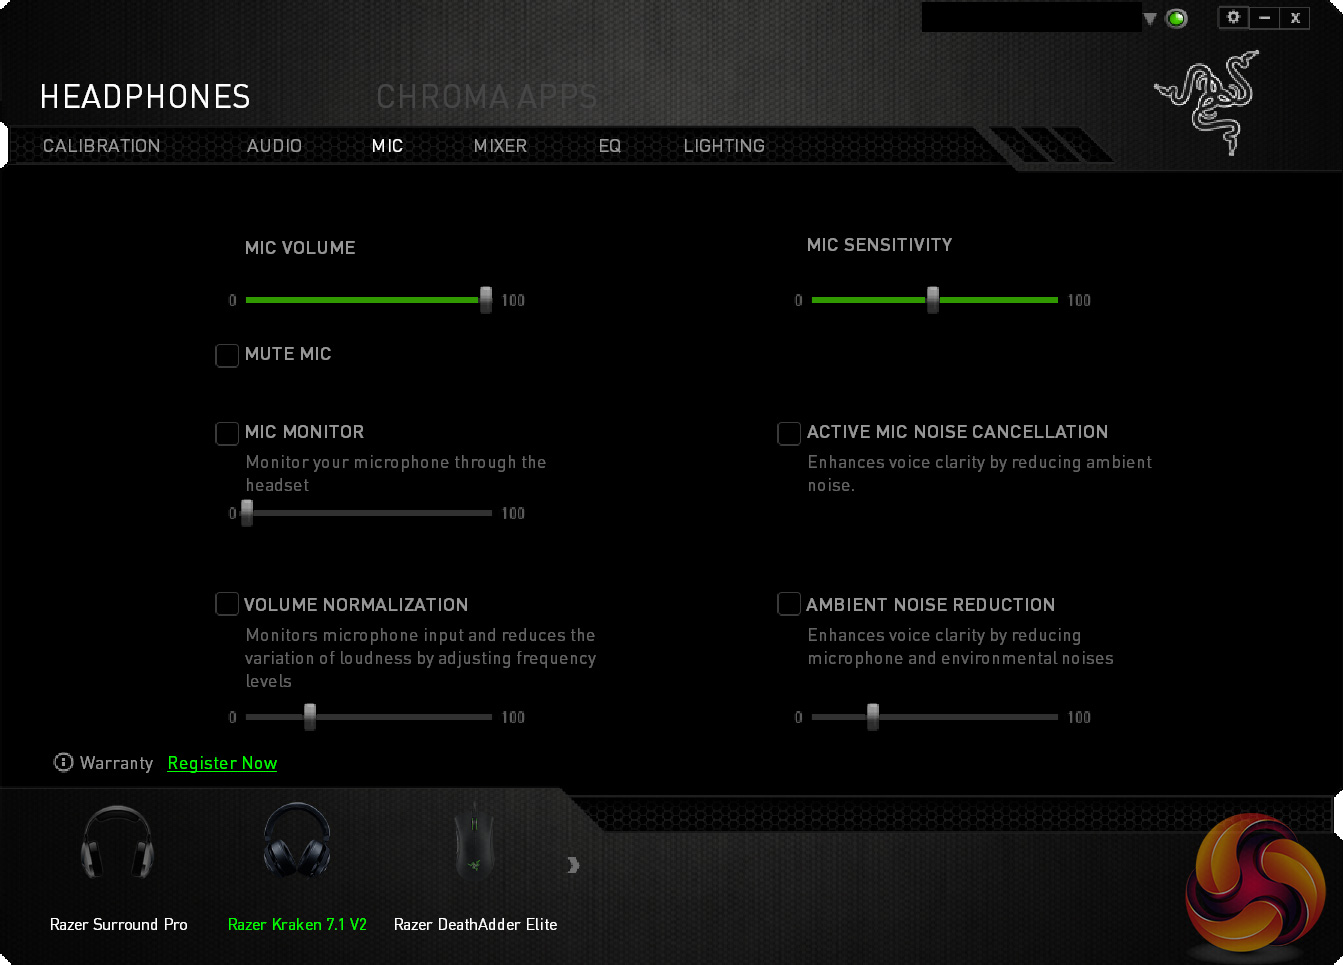Click the Mic Monitor slider handle

click(x=247, y=513)
